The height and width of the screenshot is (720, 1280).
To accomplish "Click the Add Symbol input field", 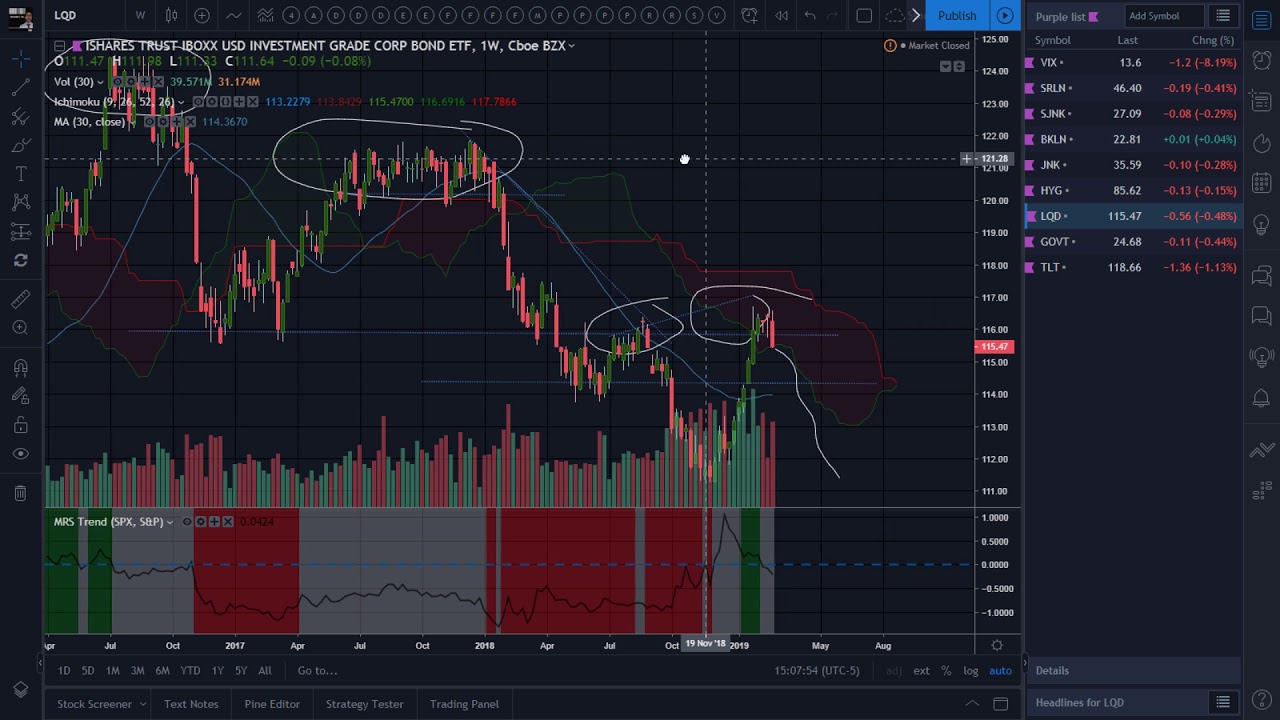I will (x=1165, y=16).
